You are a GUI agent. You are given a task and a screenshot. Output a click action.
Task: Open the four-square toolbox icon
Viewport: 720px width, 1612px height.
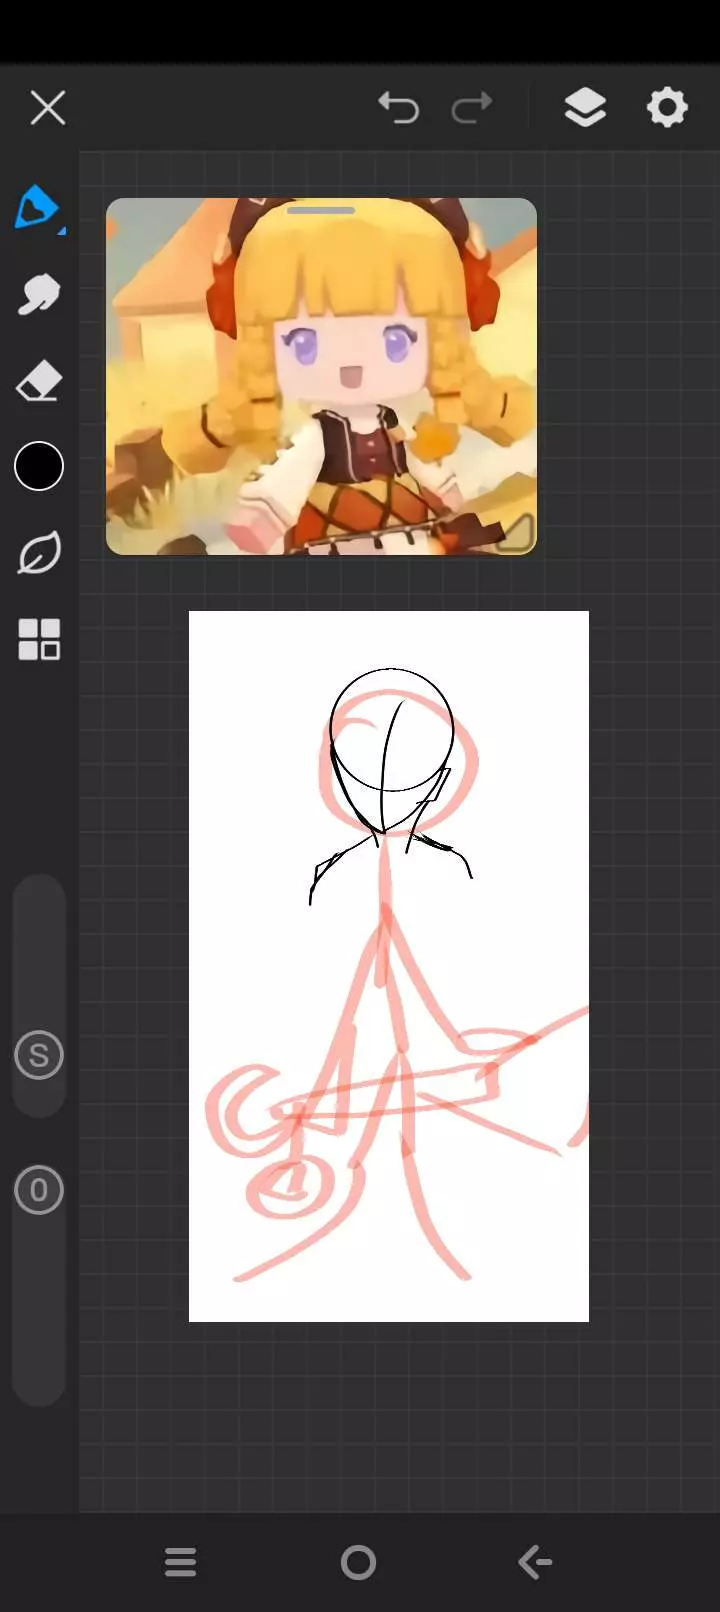[x=39, y=639]
